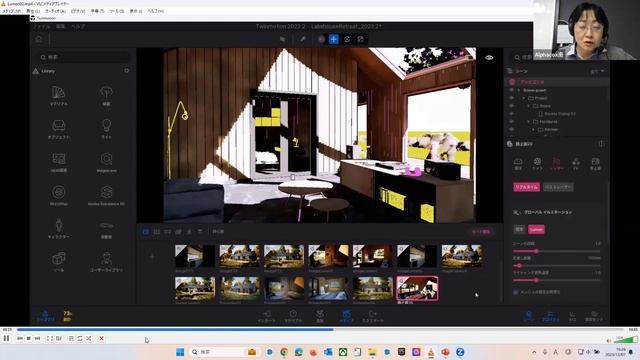
Task: Open the HDRI environments library category
Action: point(59,162)
